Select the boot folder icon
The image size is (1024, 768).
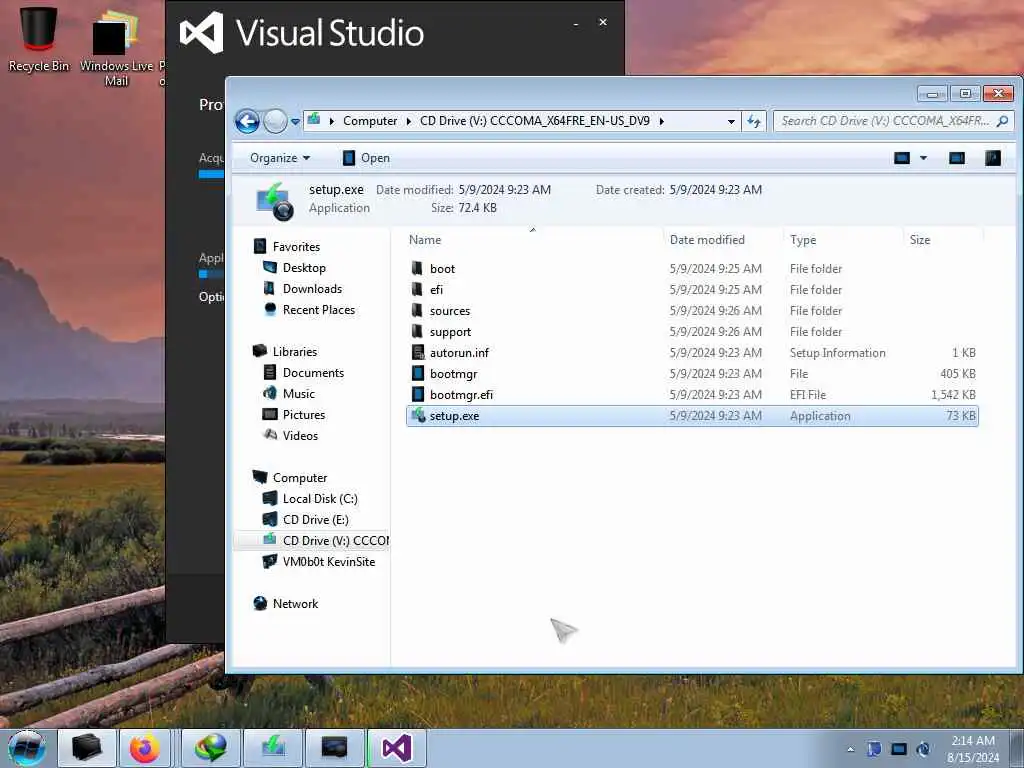417,268
